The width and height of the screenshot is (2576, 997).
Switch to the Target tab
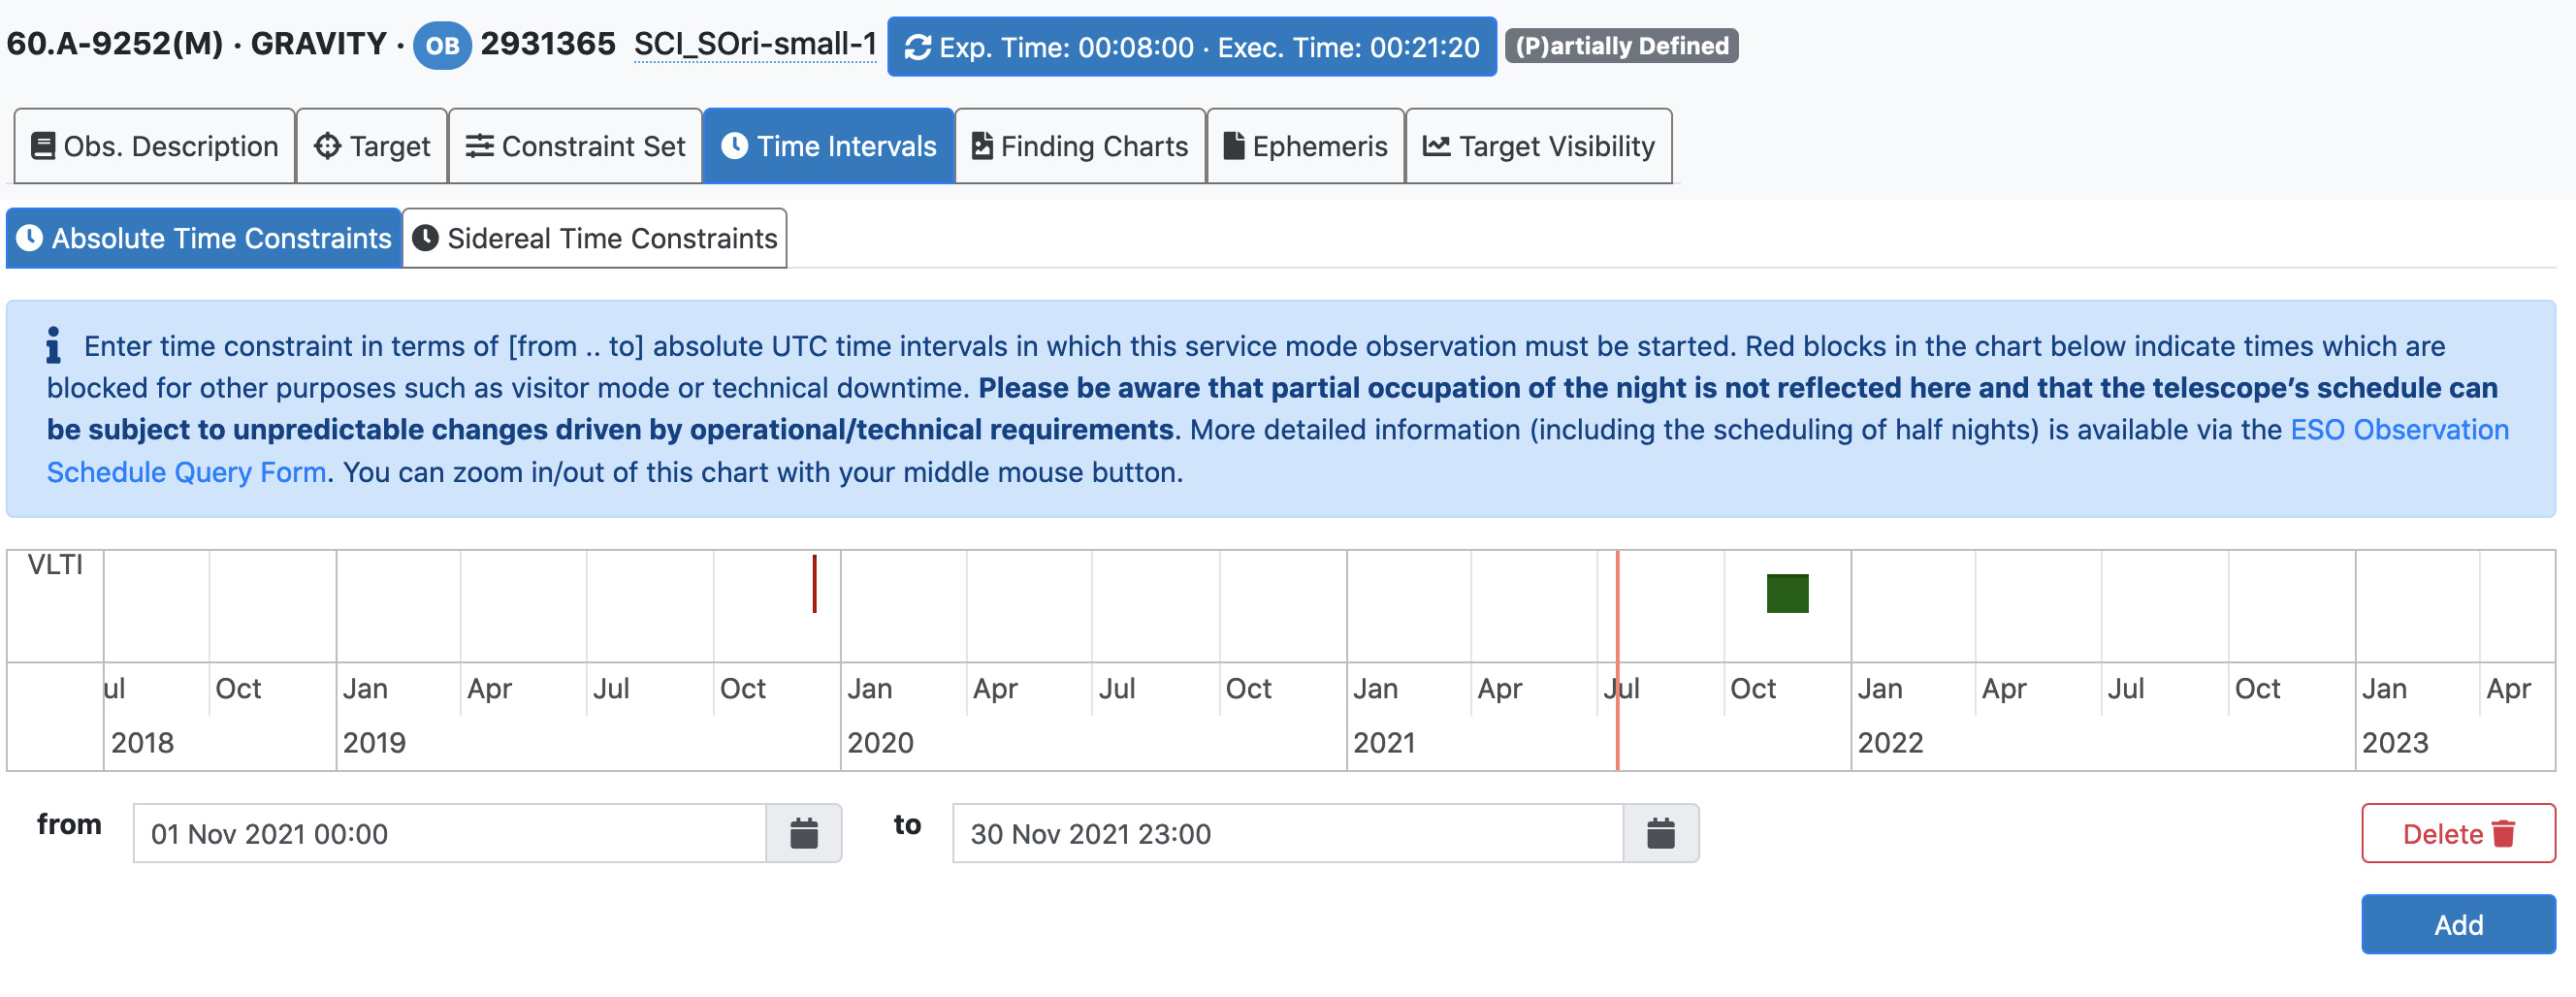coord(372,146)
